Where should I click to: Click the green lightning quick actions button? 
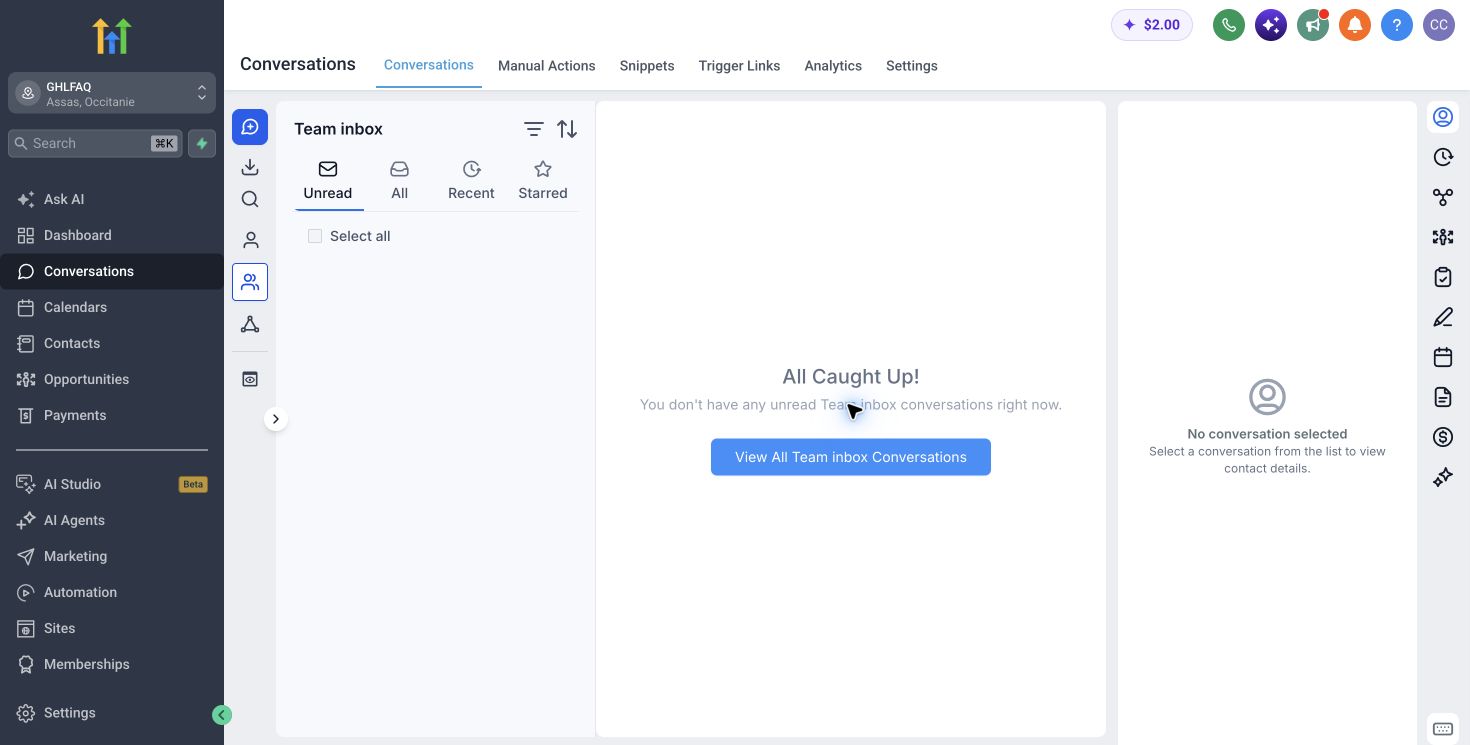coord(202,143)
